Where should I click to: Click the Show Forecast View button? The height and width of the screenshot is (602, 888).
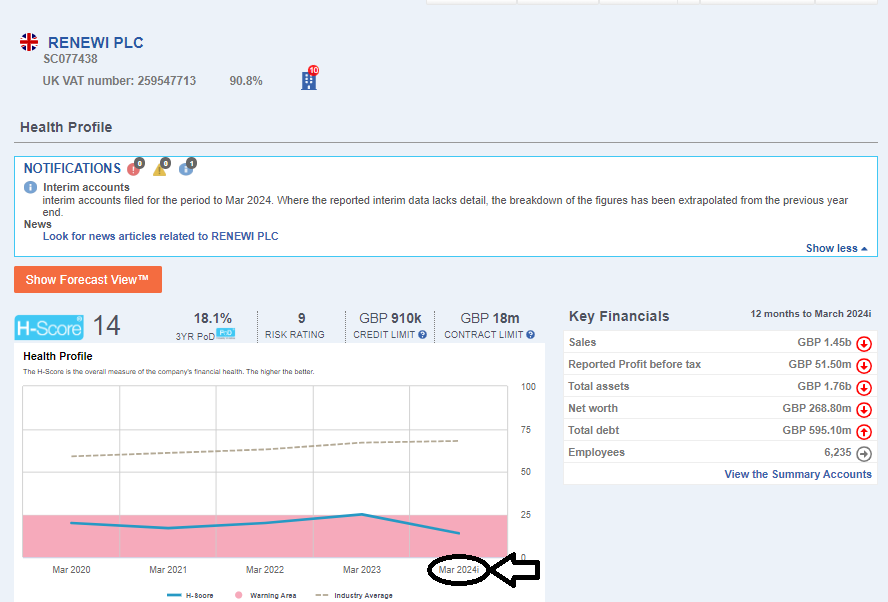88,280
